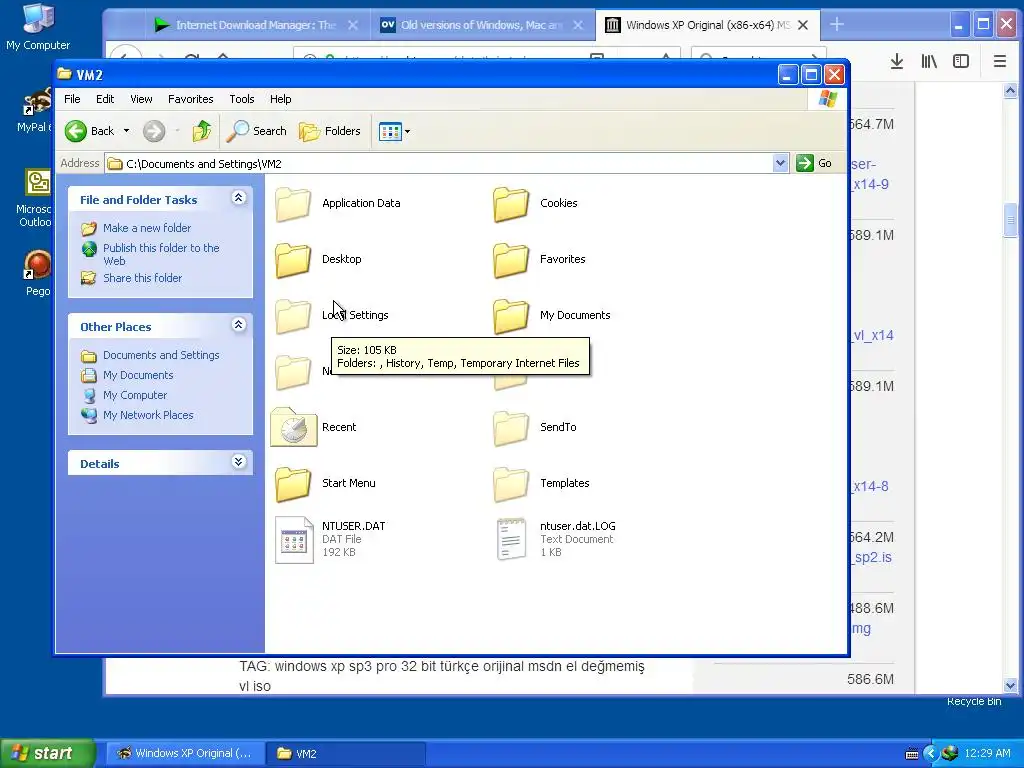Select the NTUSER.DAT file icon
The width and height of the screenshot is (1024, 768).
(x=294, y=539)
